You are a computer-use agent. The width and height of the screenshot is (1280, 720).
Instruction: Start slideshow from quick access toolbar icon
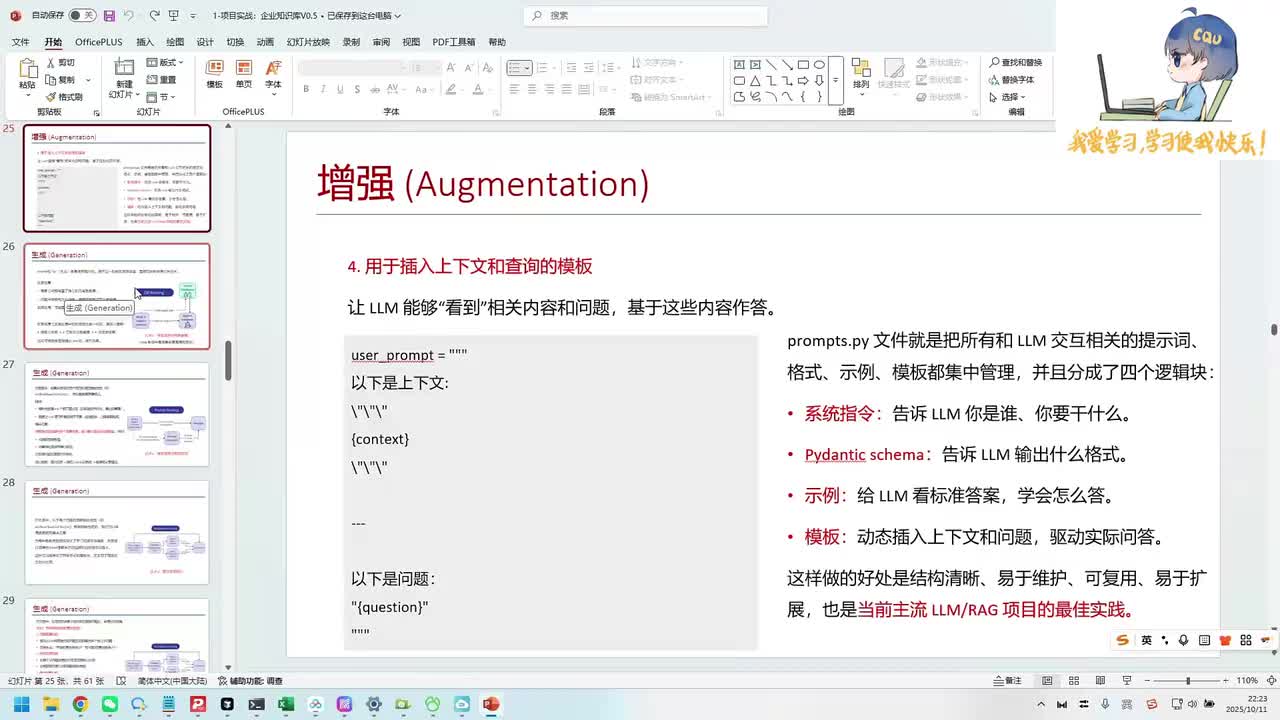pyautogui.click(x=175, y=16)
